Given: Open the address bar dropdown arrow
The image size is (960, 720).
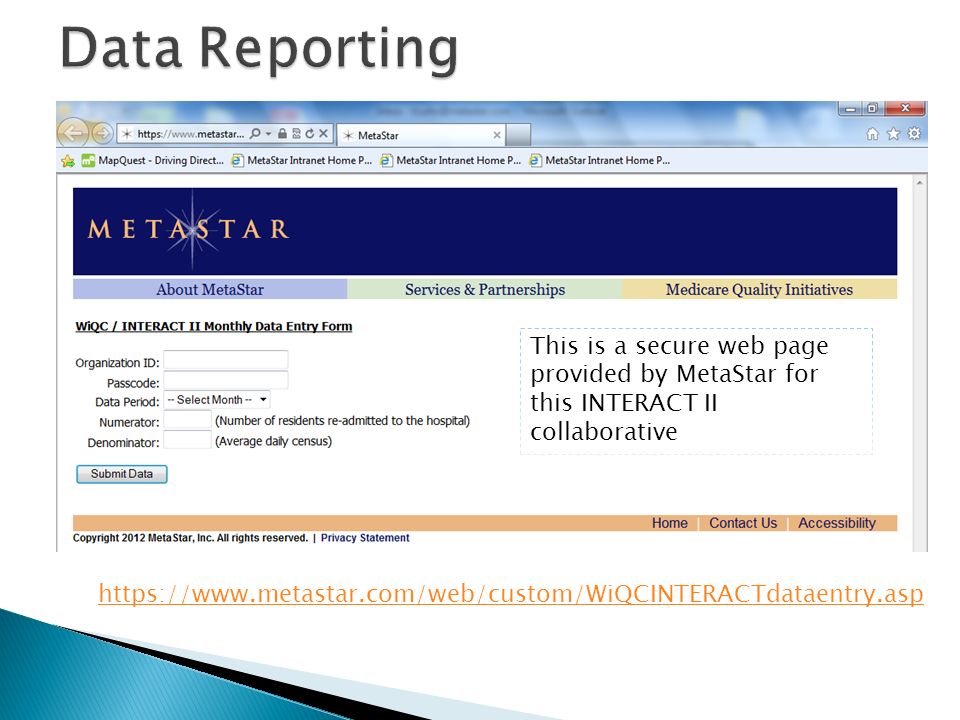Looking at the screenshot, I should click(x=268, y=133).
